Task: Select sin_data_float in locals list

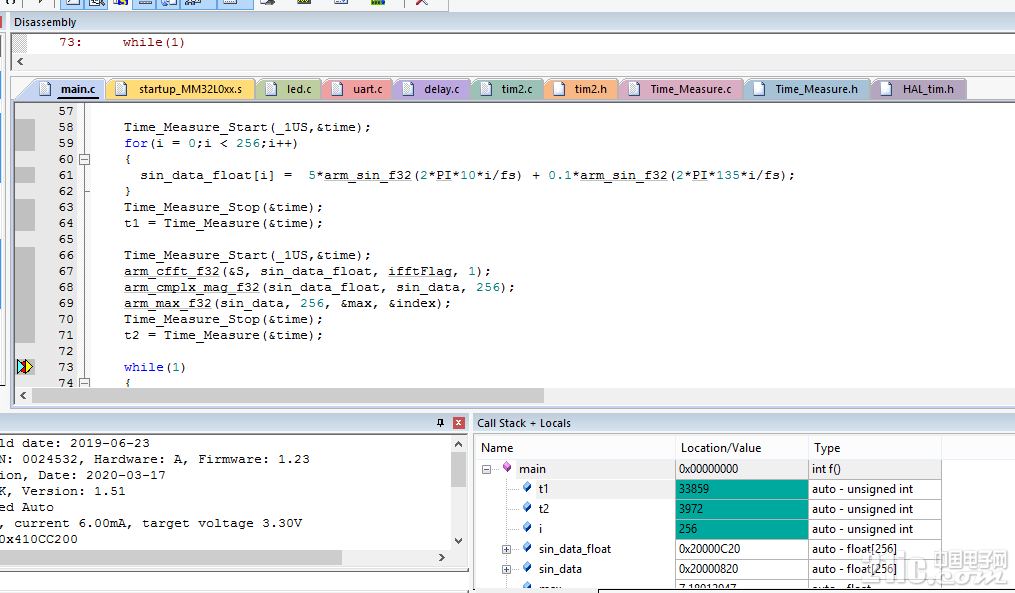Action: pyautogui.click(x=574, y=549)
